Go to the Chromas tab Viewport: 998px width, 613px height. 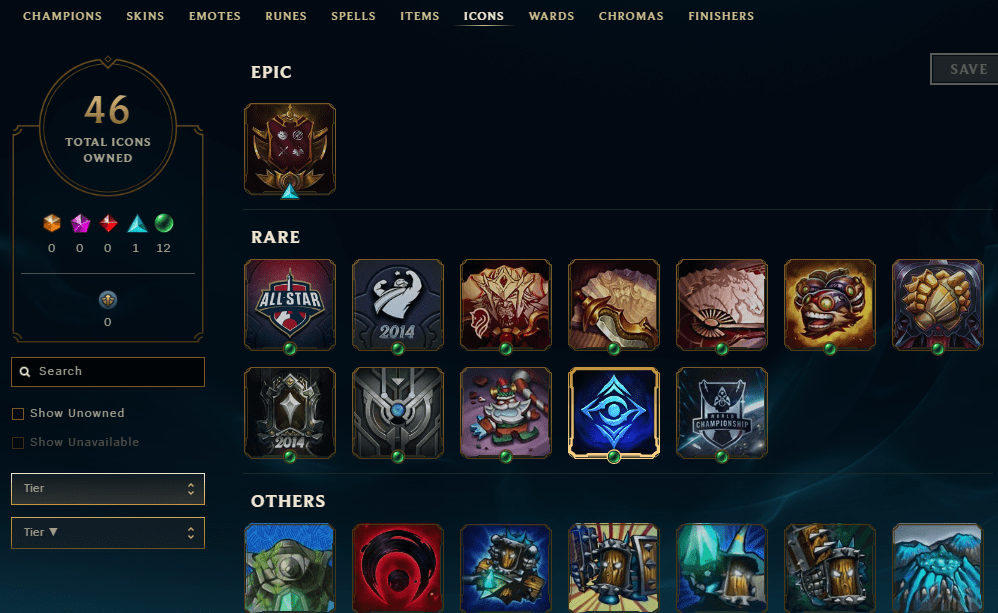tap(631, 16)
